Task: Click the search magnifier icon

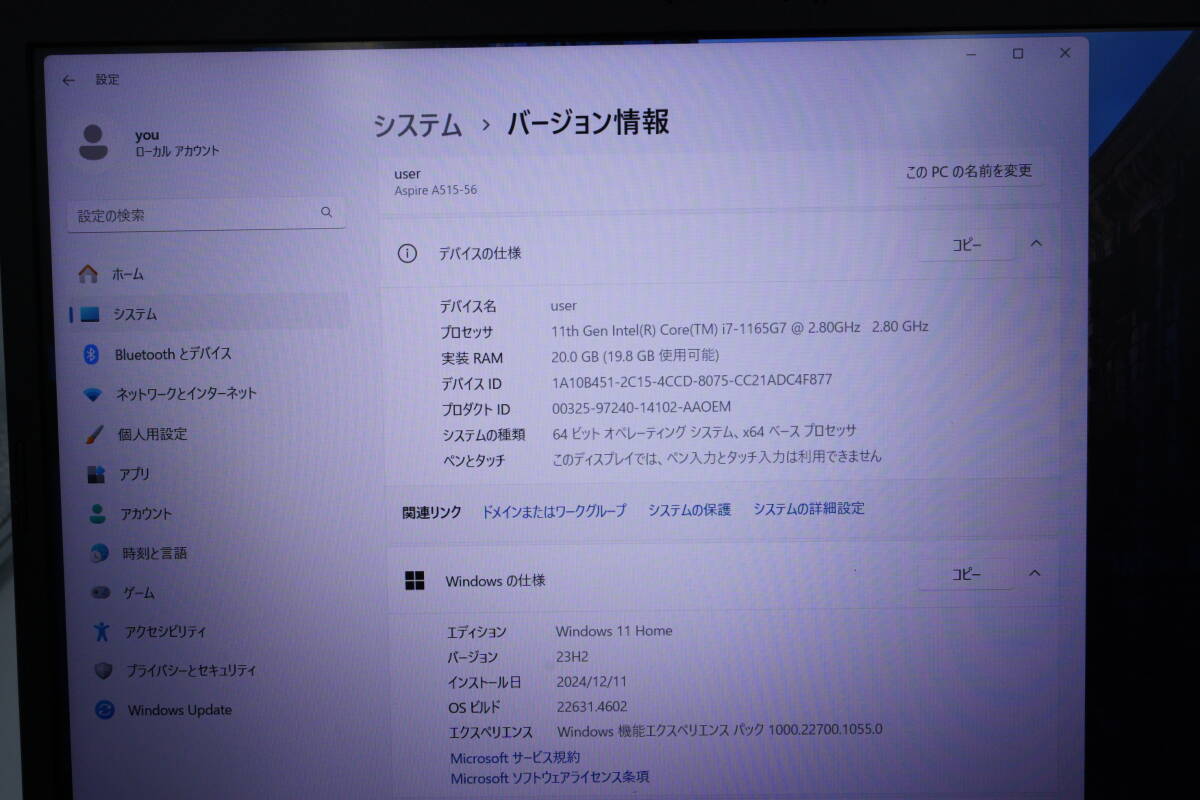Action: [x=326, y=213]
